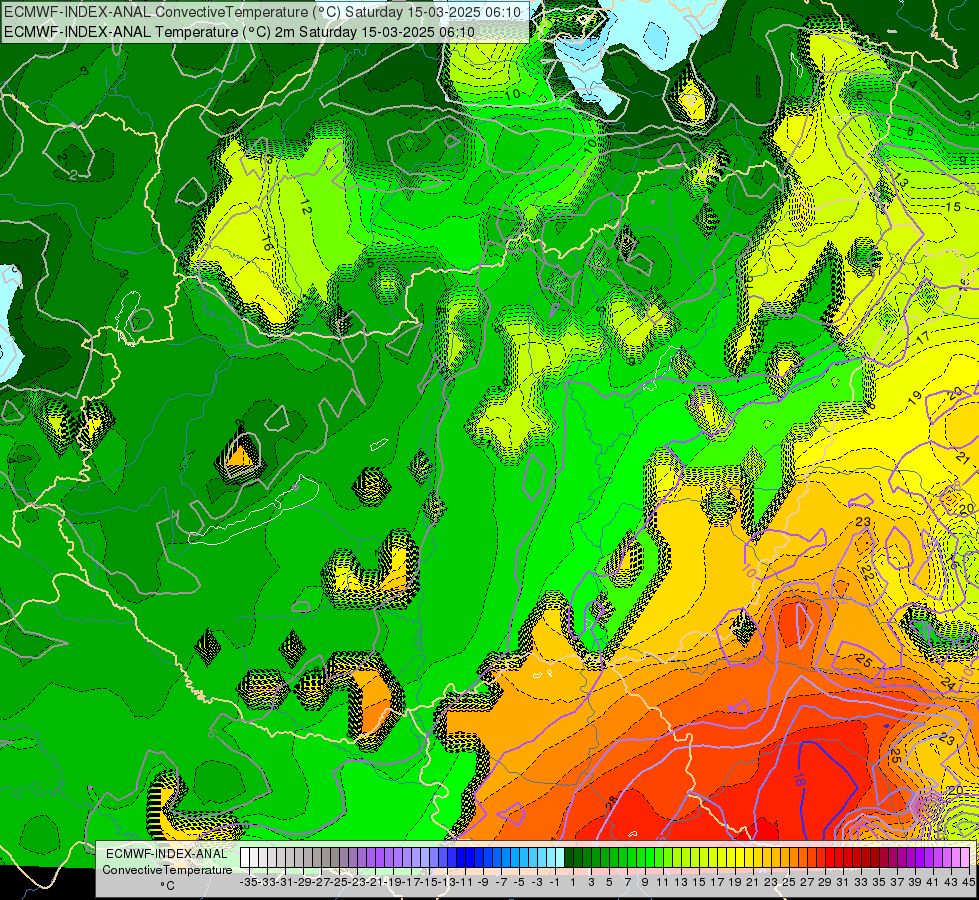The width and height of the screenshot is (979, 900).
Task: Click the blue 18 contour label on map
Action: pyautogui.click(x=799, y=779)
